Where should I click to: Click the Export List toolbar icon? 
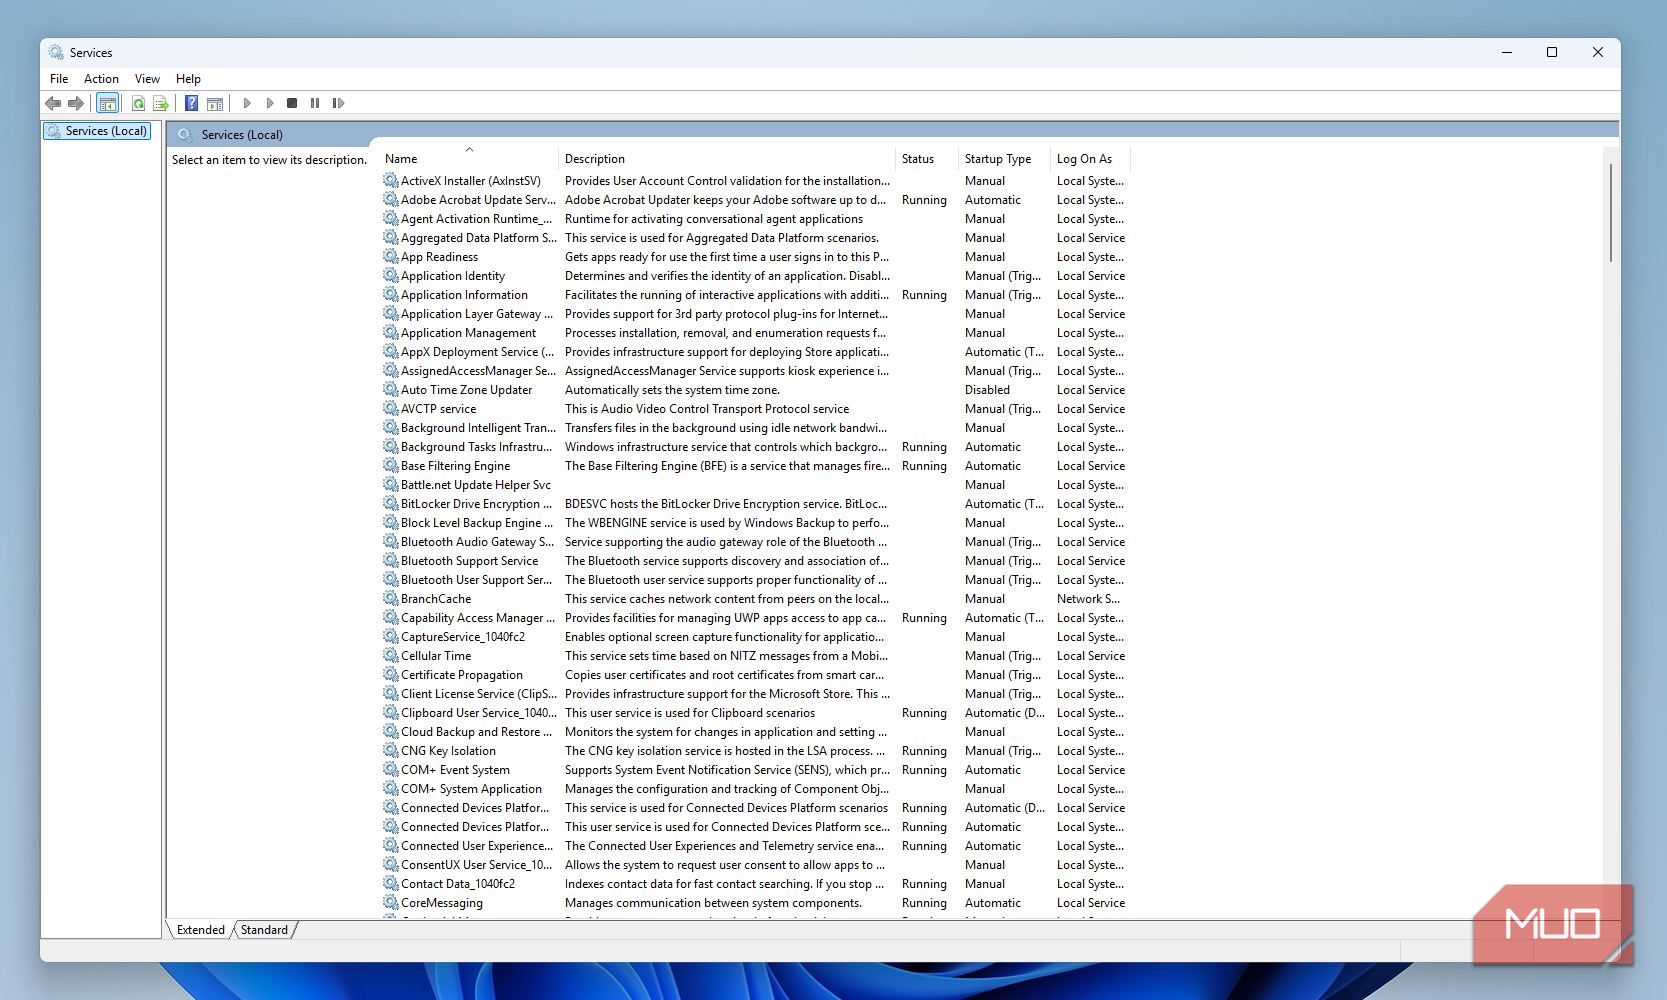click(160, 103)
